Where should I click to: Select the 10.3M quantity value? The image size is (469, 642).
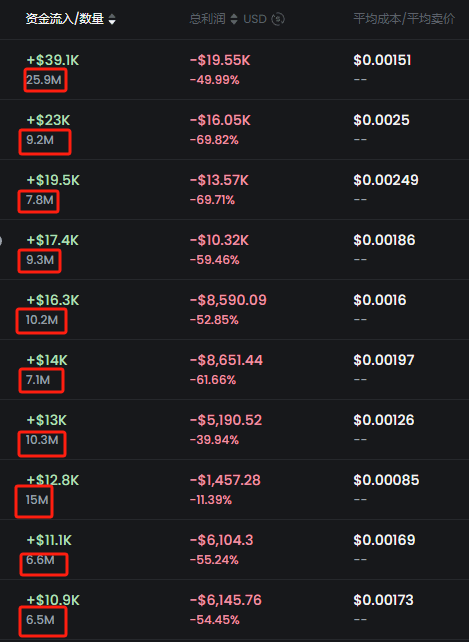coord(42,440)
